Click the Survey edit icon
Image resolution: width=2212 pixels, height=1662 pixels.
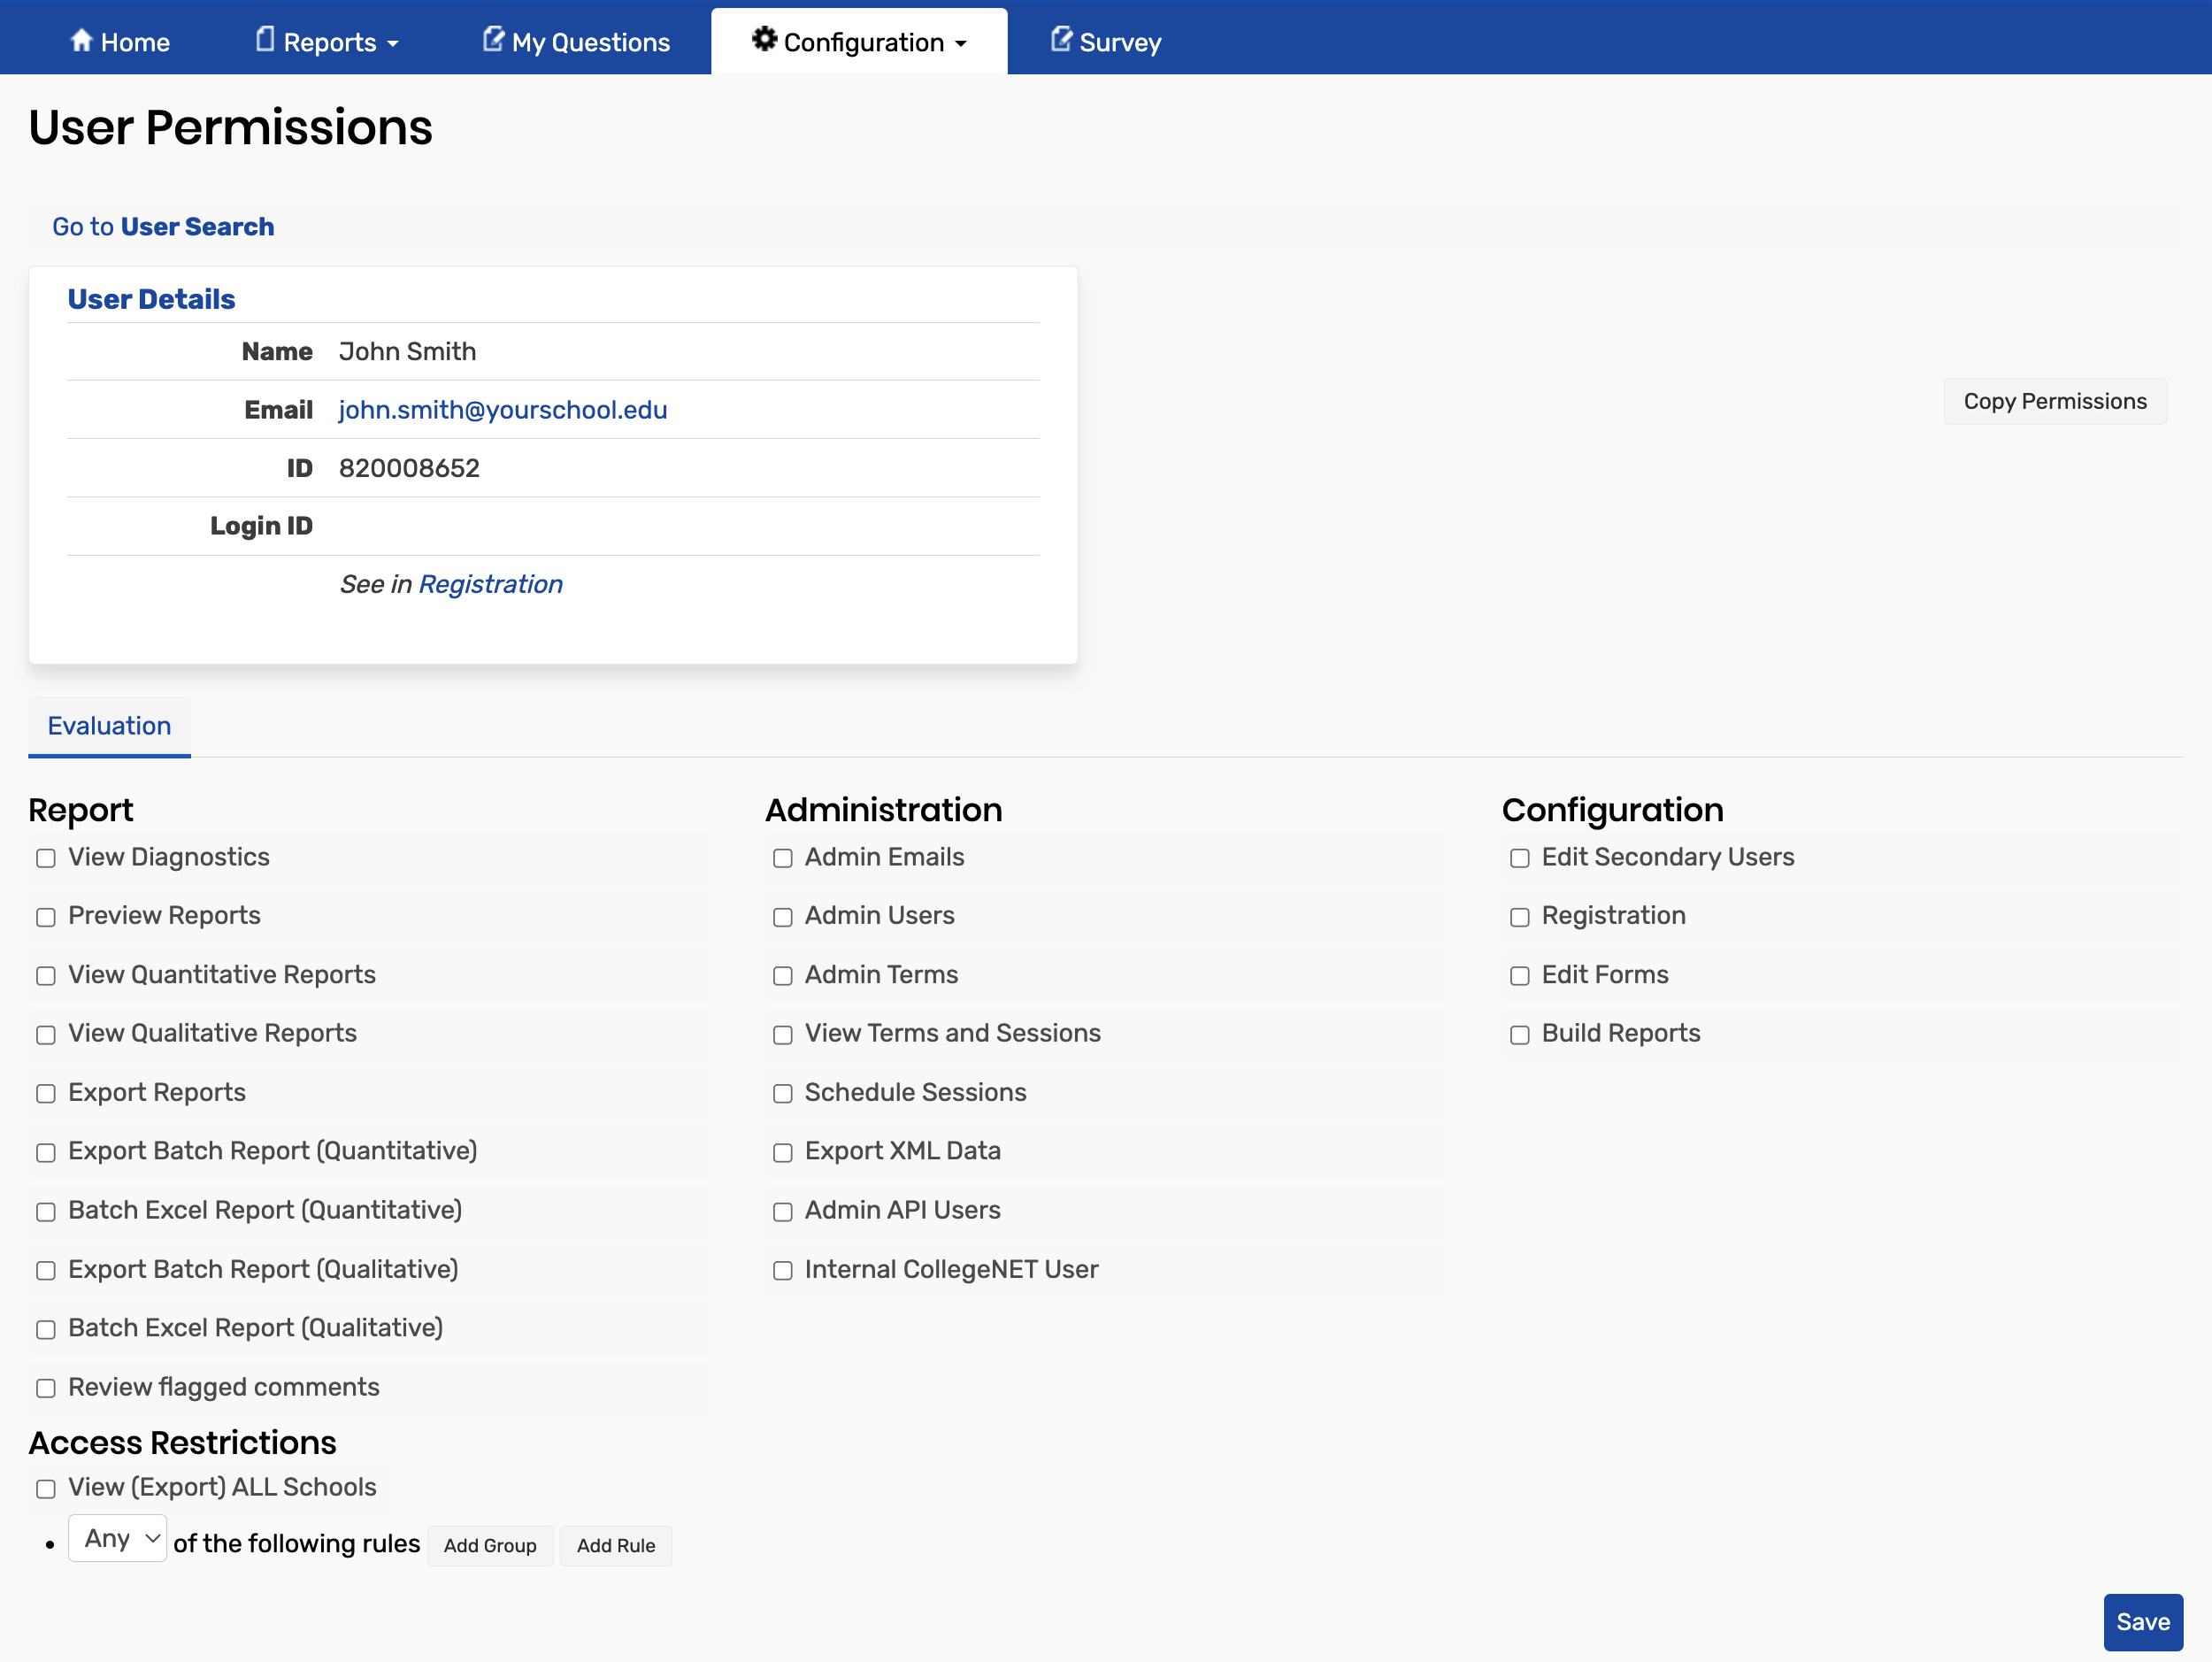1061,40
